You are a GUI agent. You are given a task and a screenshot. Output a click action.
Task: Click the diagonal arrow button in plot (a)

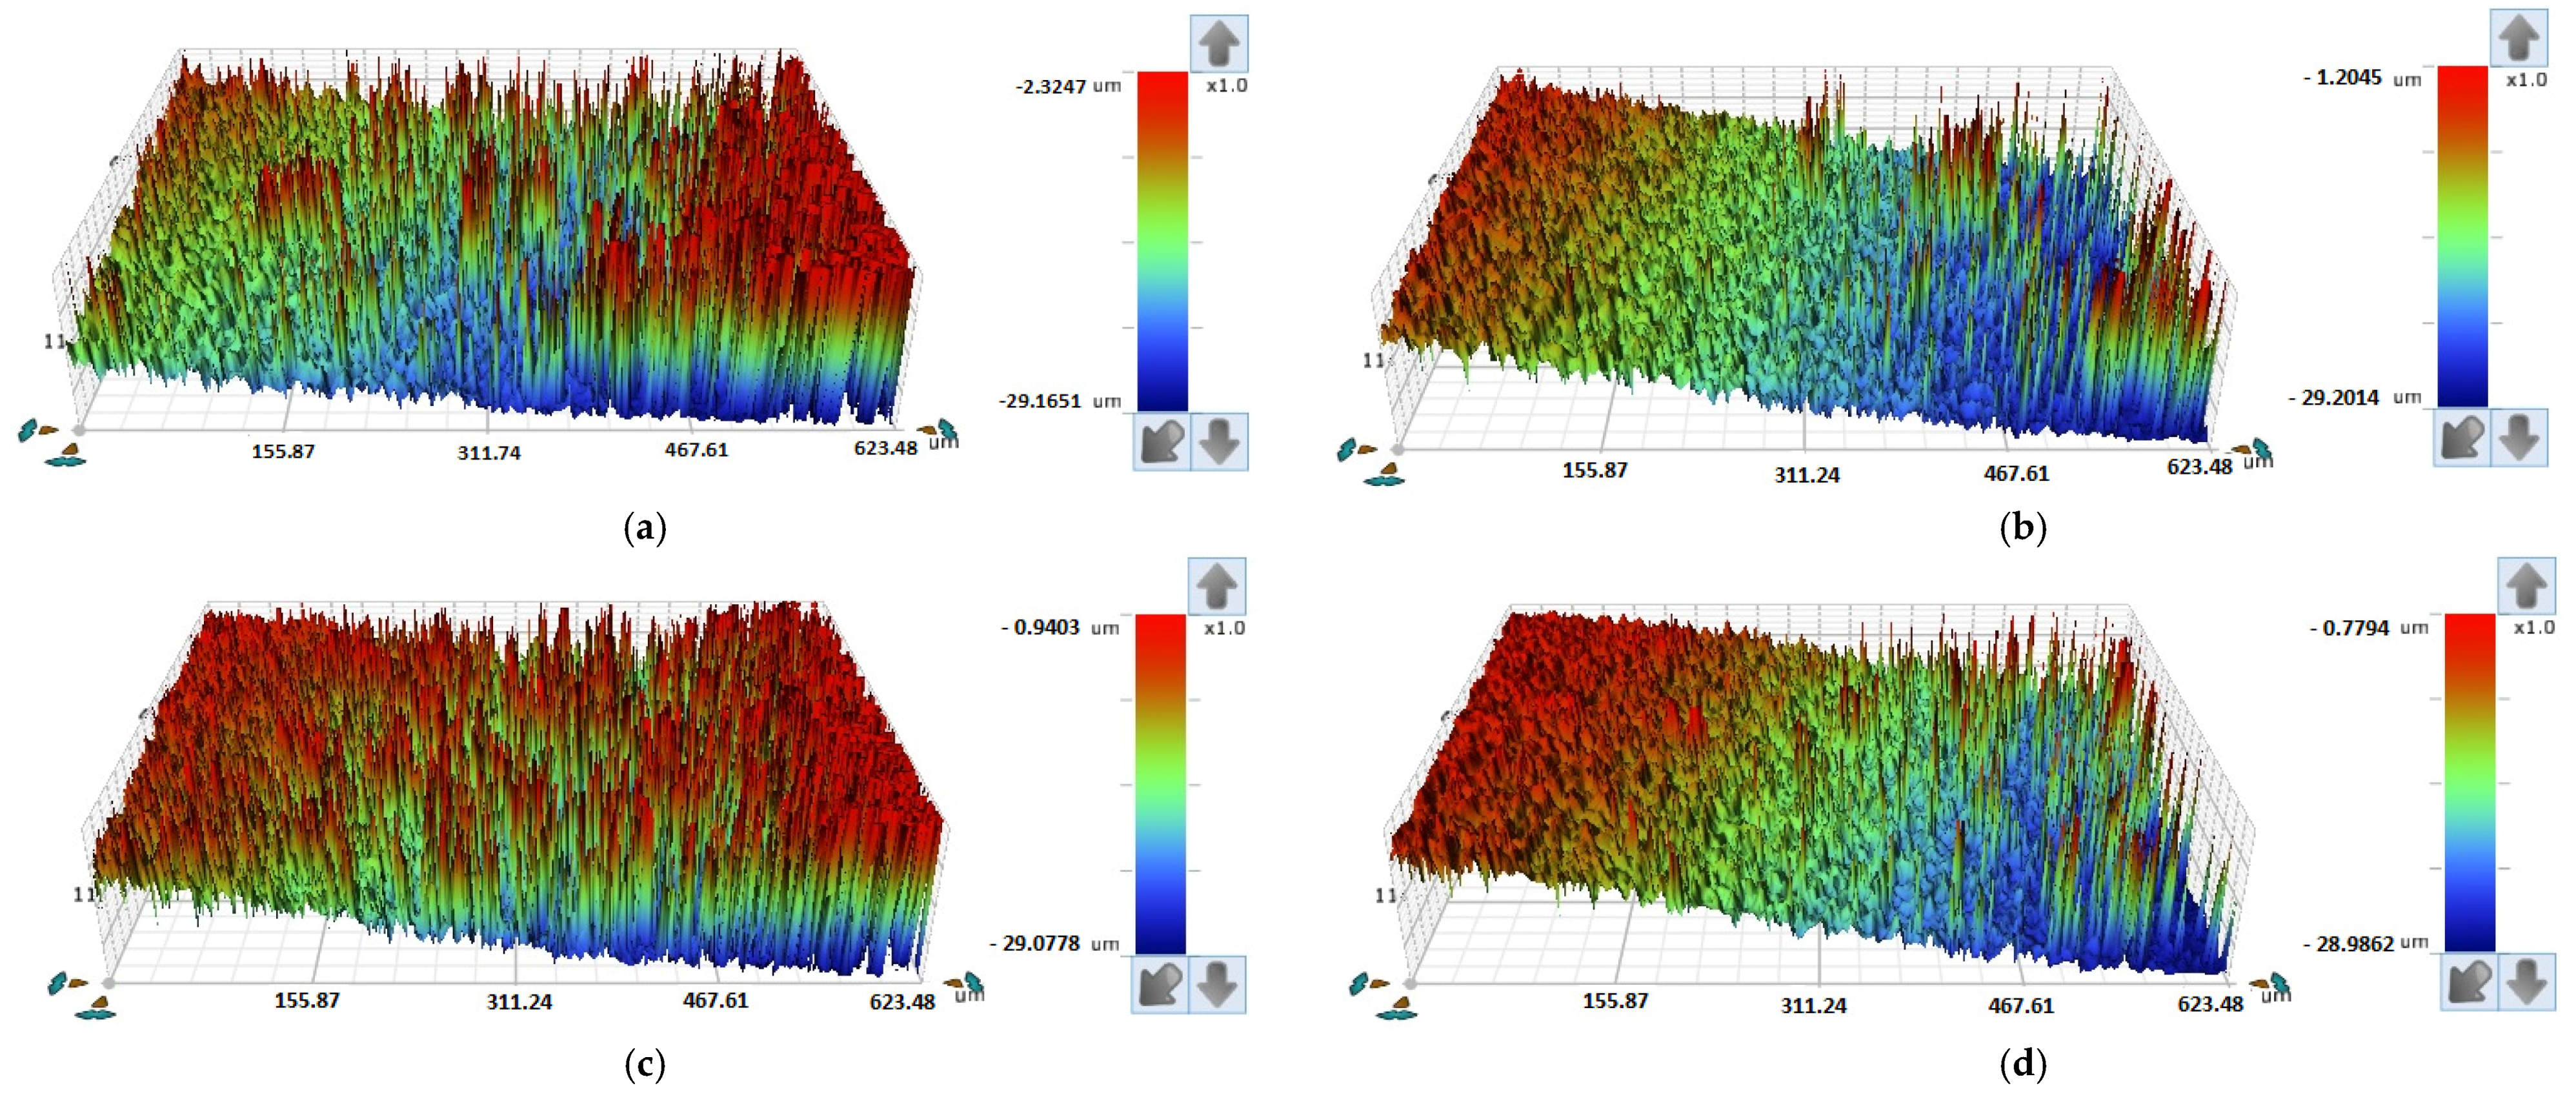[x=1162, y=441]
